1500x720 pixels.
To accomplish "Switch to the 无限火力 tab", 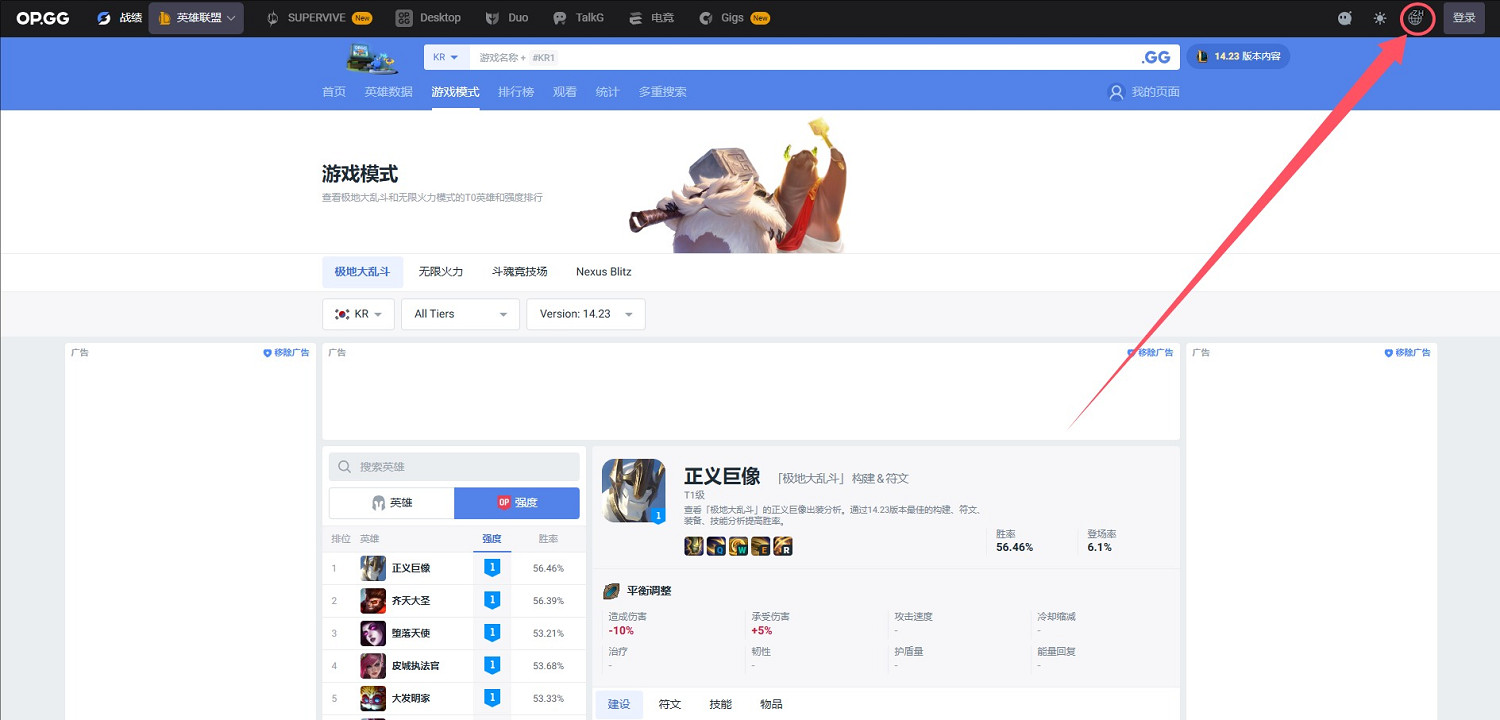I will pos(440,270).
